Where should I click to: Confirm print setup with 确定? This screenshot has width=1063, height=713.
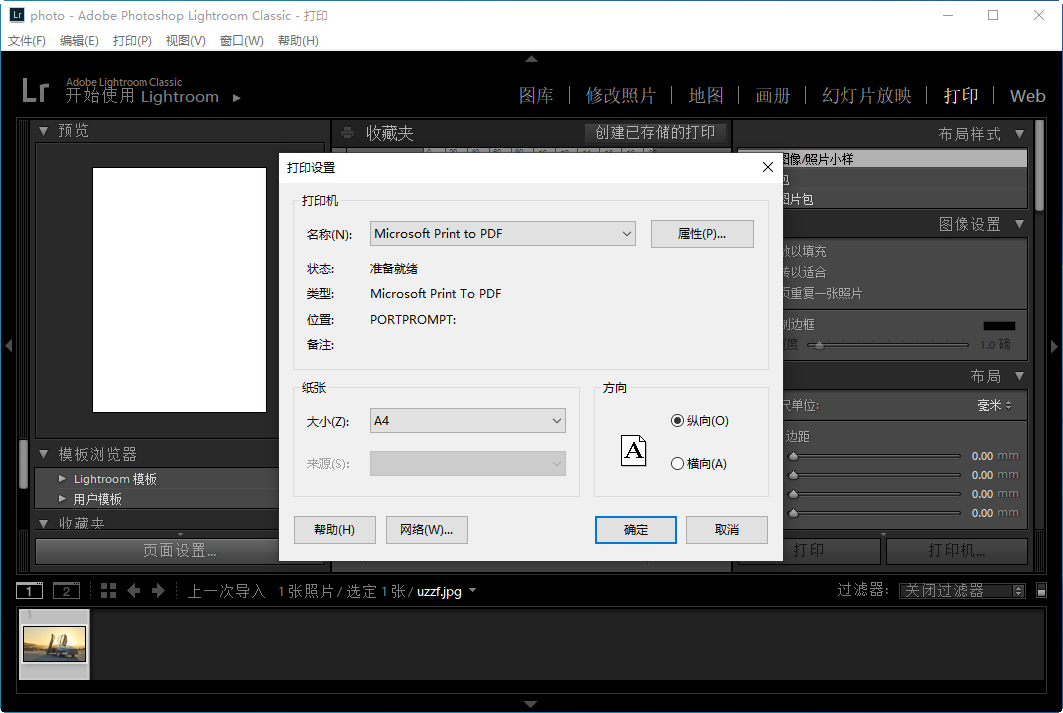635,530
